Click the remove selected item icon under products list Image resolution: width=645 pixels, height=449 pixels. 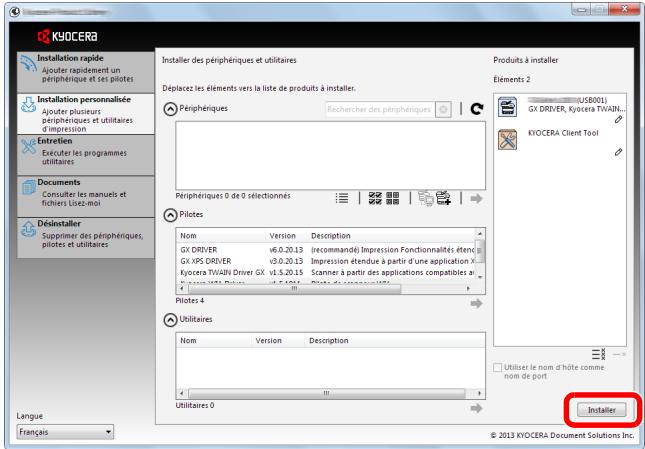[619, 354]
